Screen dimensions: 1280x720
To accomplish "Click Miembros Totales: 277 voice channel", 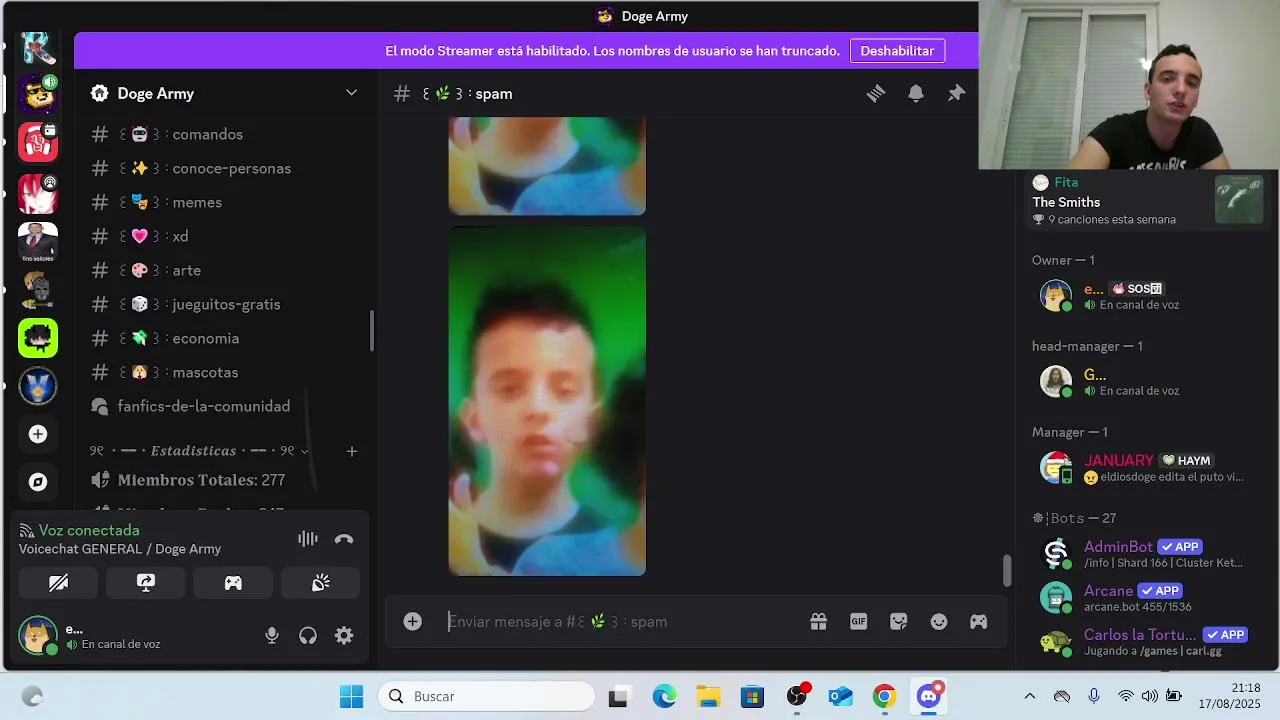I will [200, 480].
